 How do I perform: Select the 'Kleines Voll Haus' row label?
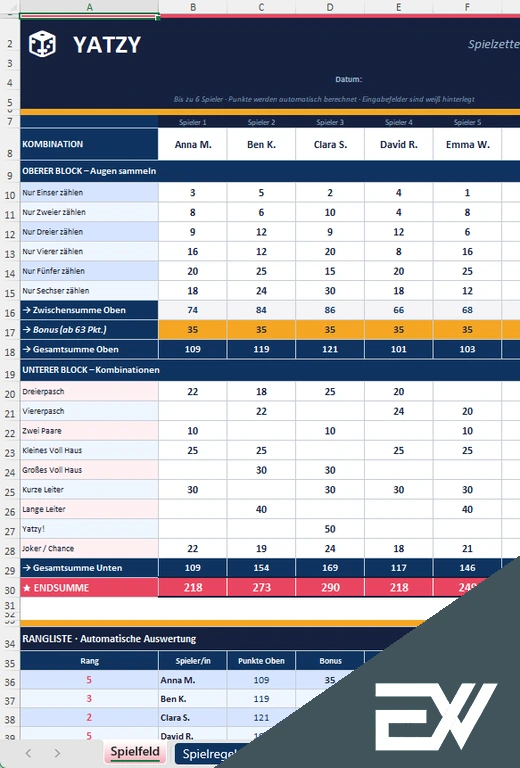pos(89,451)
